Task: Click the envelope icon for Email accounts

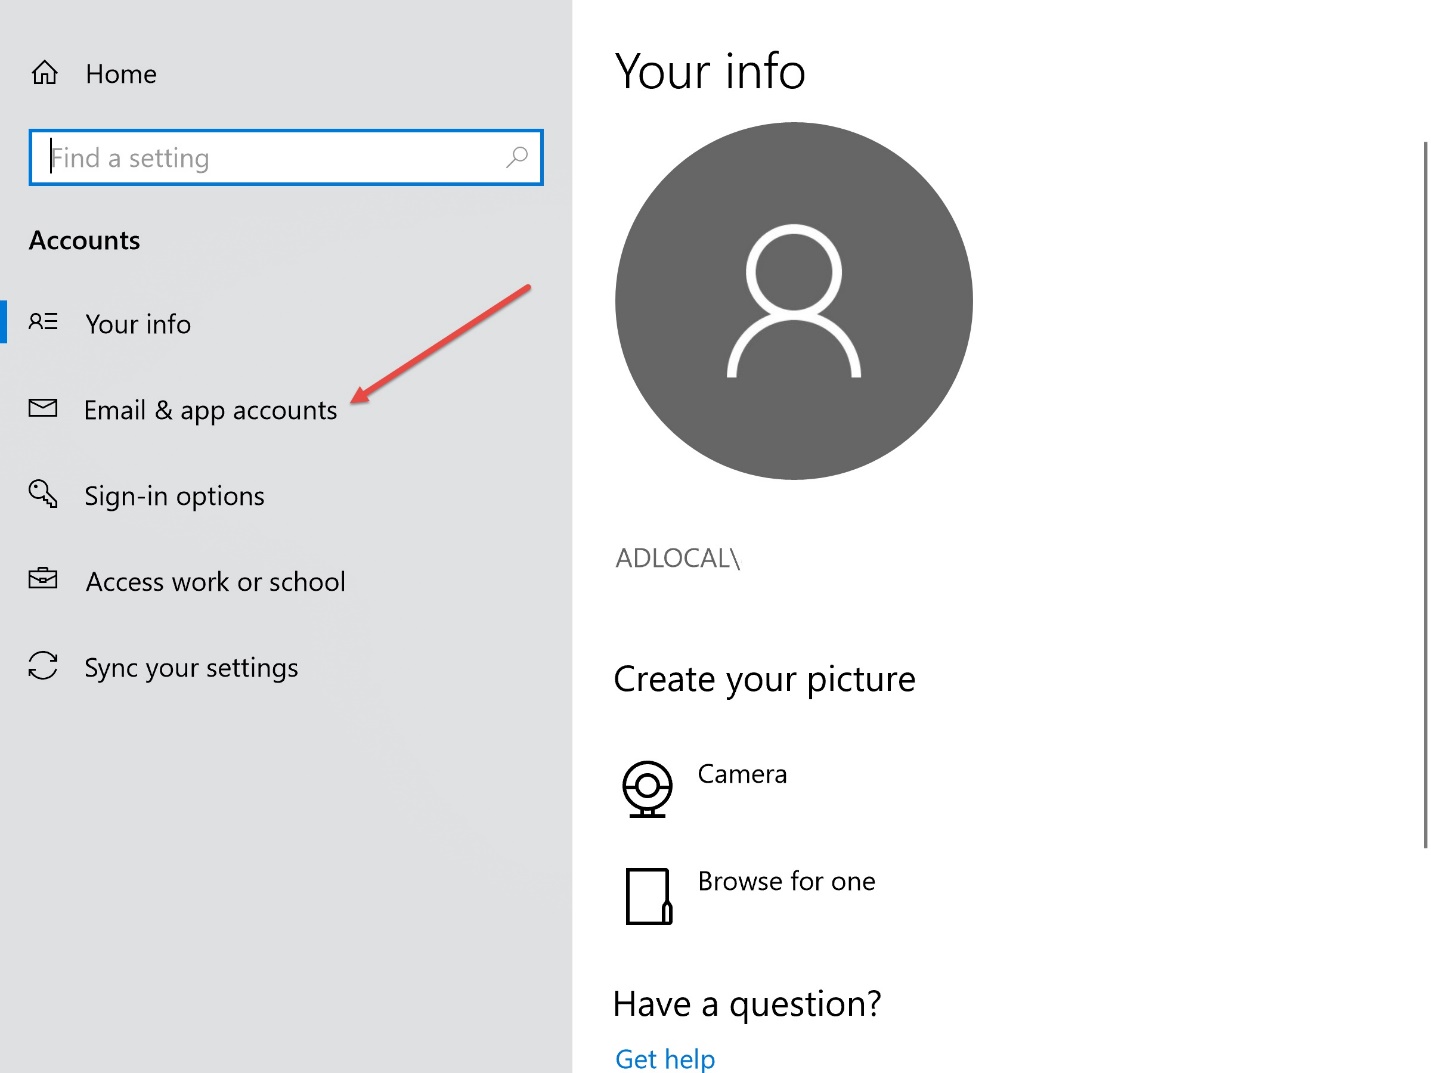Action: click(43, 408)
